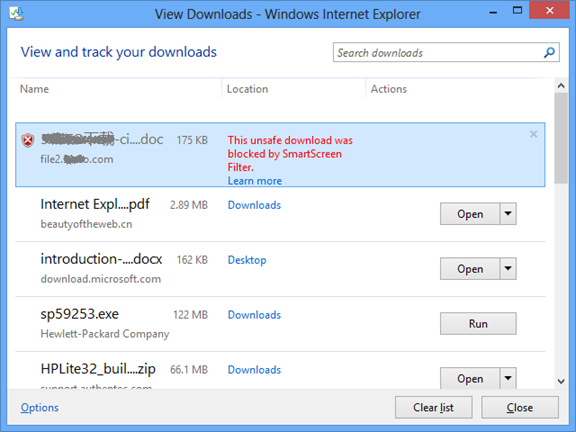Expand the Open dropdown for HPLite32_buil....zip
Viewport: 576px width, 432px height.
[x=508, y=378]
